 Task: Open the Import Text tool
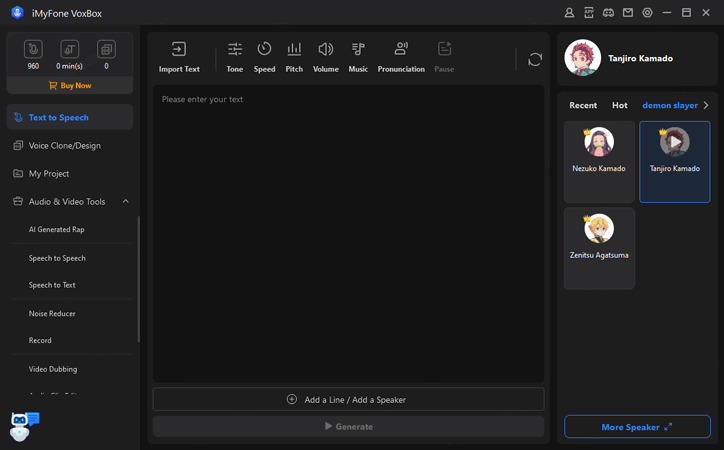click(x=179, y=57)
